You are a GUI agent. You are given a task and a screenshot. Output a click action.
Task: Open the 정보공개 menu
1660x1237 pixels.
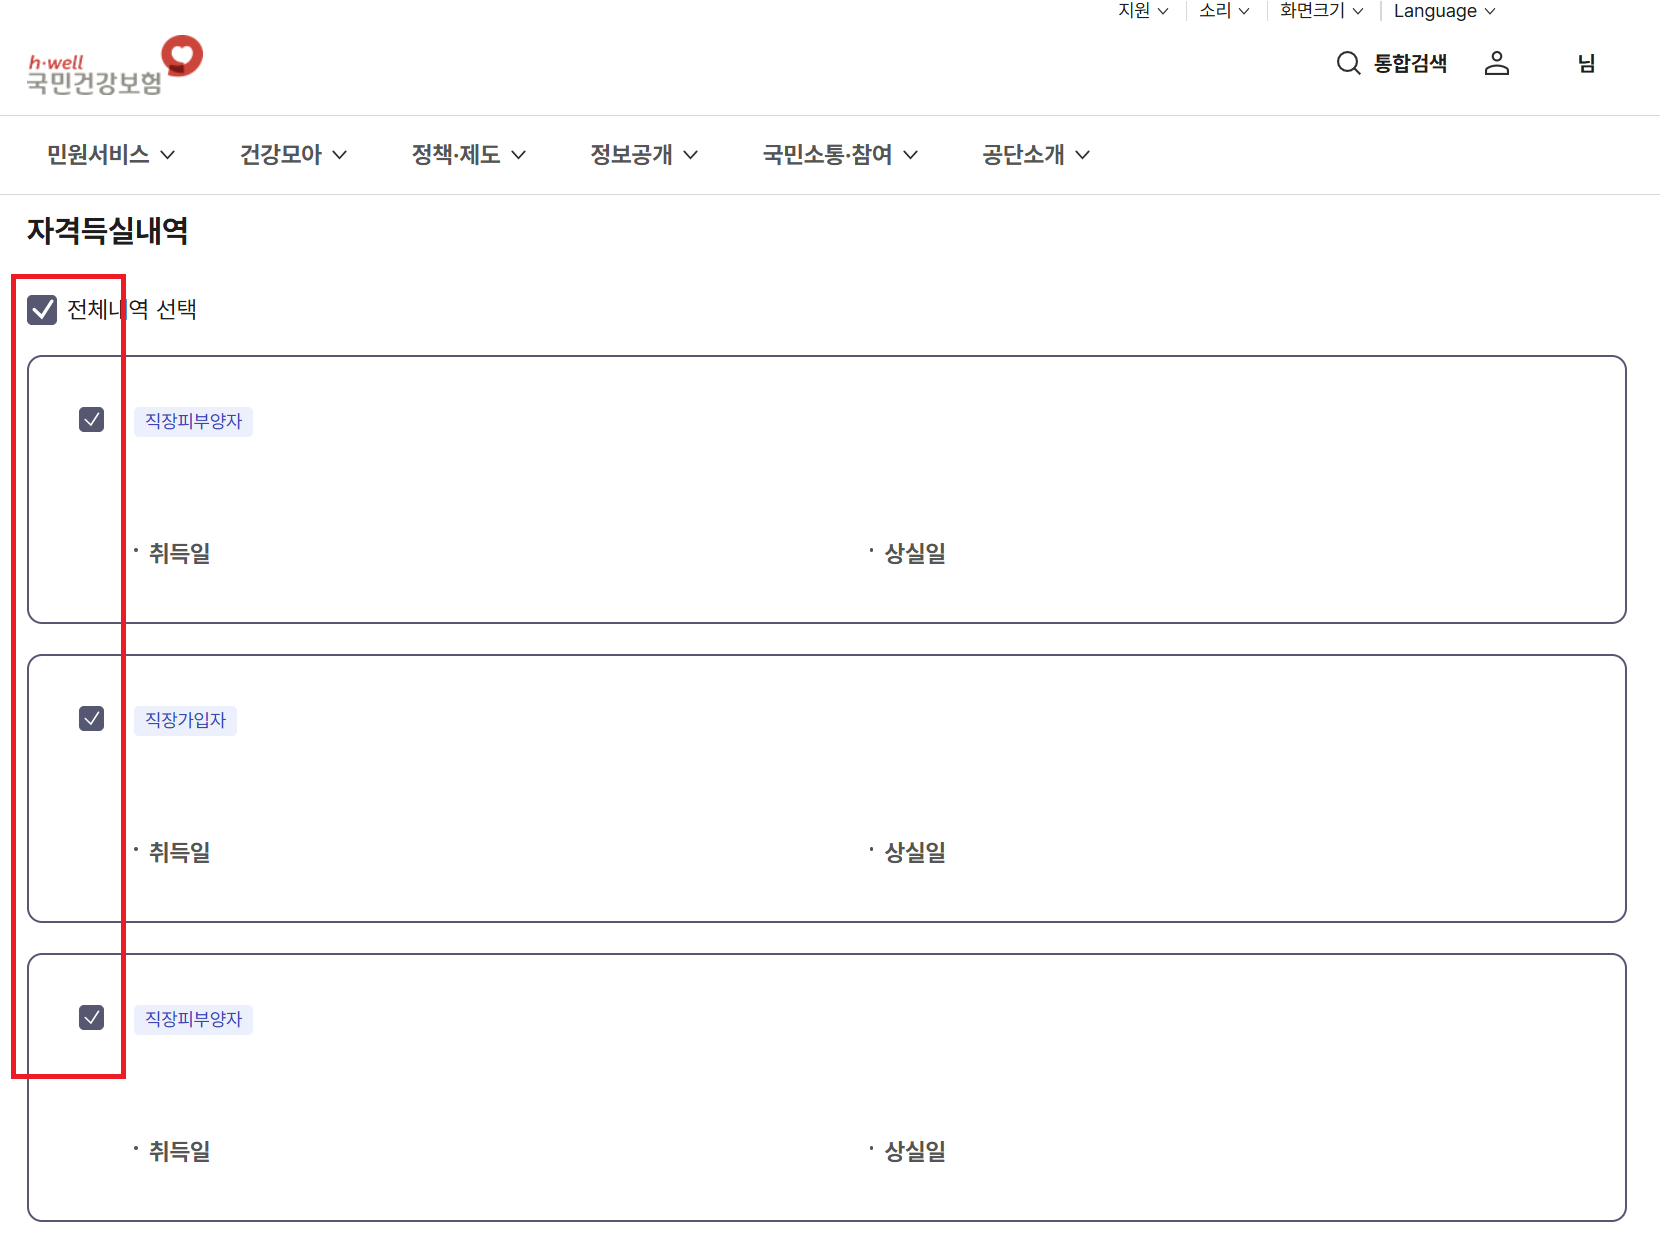(x=644, y=154)
